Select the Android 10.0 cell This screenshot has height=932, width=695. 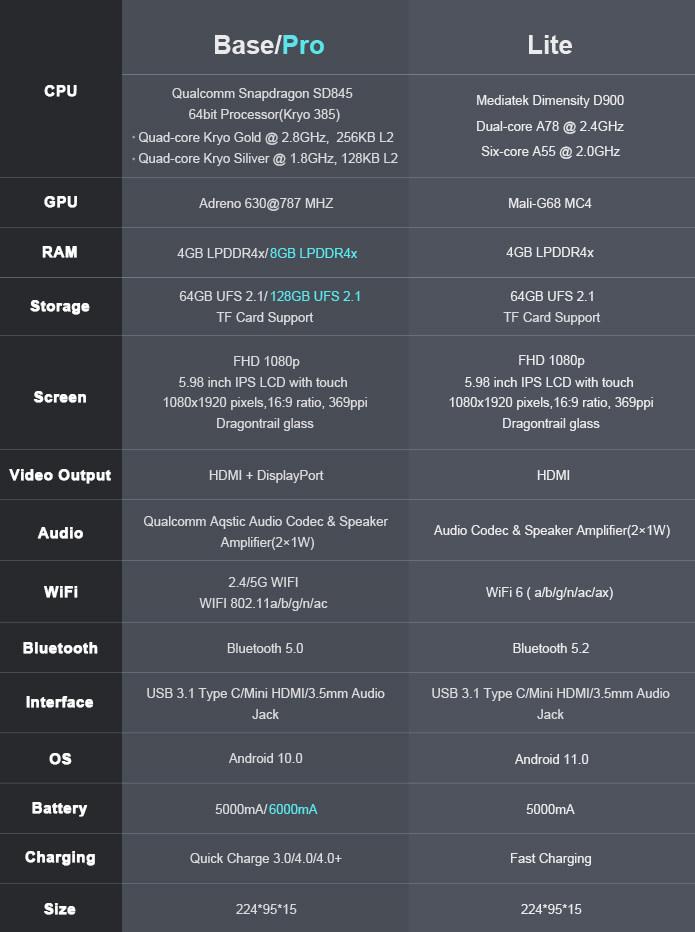tap(266, 759)
